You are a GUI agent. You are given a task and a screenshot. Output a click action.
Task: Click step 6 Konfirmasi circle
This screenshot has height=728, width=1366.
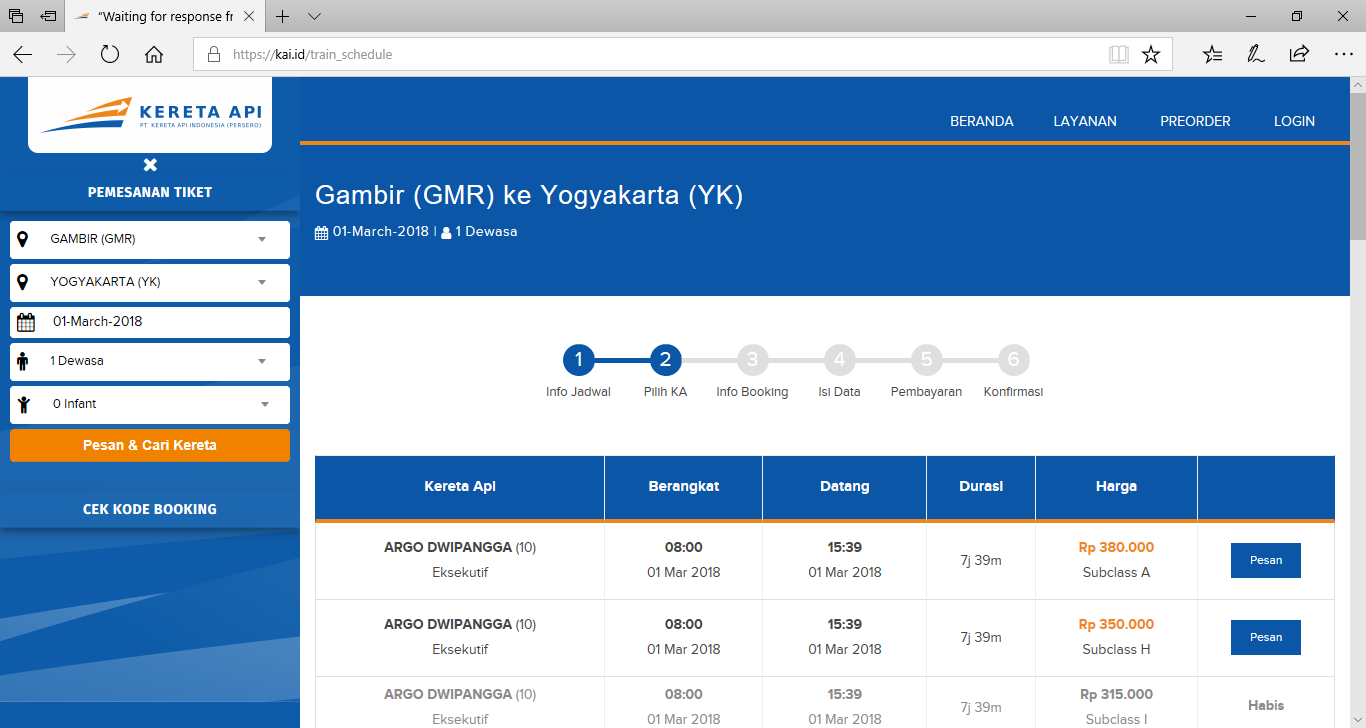(1013, 360)
